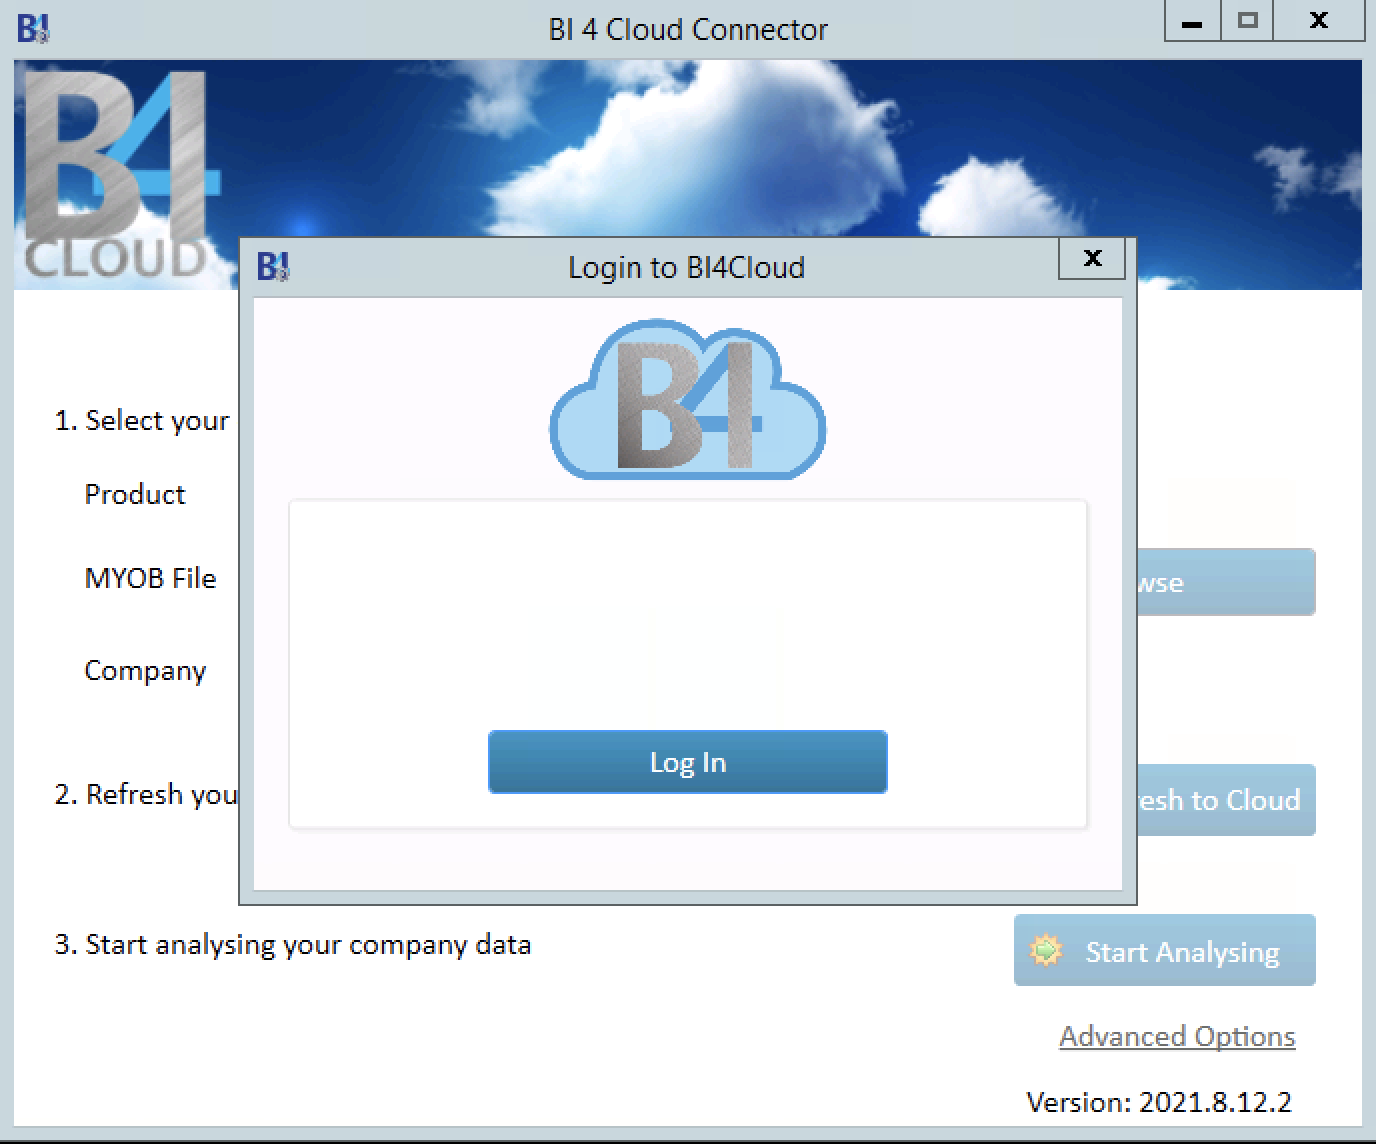Viewport: 1376px width, 1144px height.
Task: Click the gear icon on Start Analysing button
Action: [x=1046, y=950]
